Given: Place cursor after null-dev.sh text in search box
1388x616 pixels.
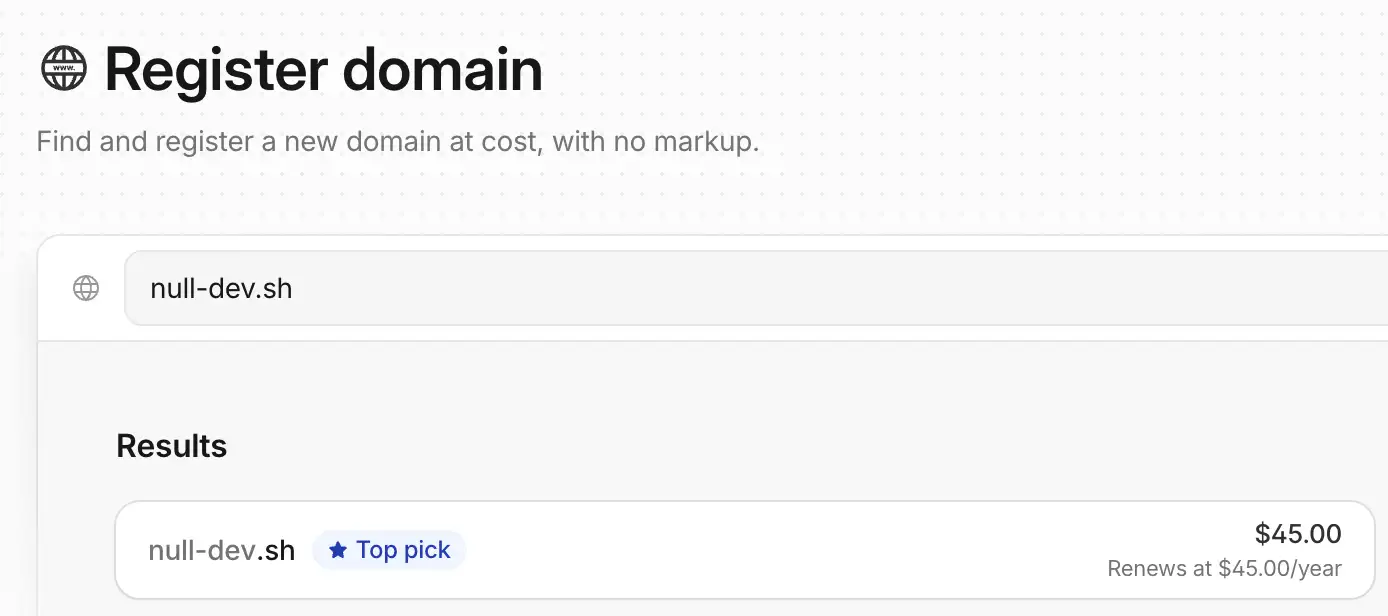Looking at the screenshot, I should click(x=294, y=289).
